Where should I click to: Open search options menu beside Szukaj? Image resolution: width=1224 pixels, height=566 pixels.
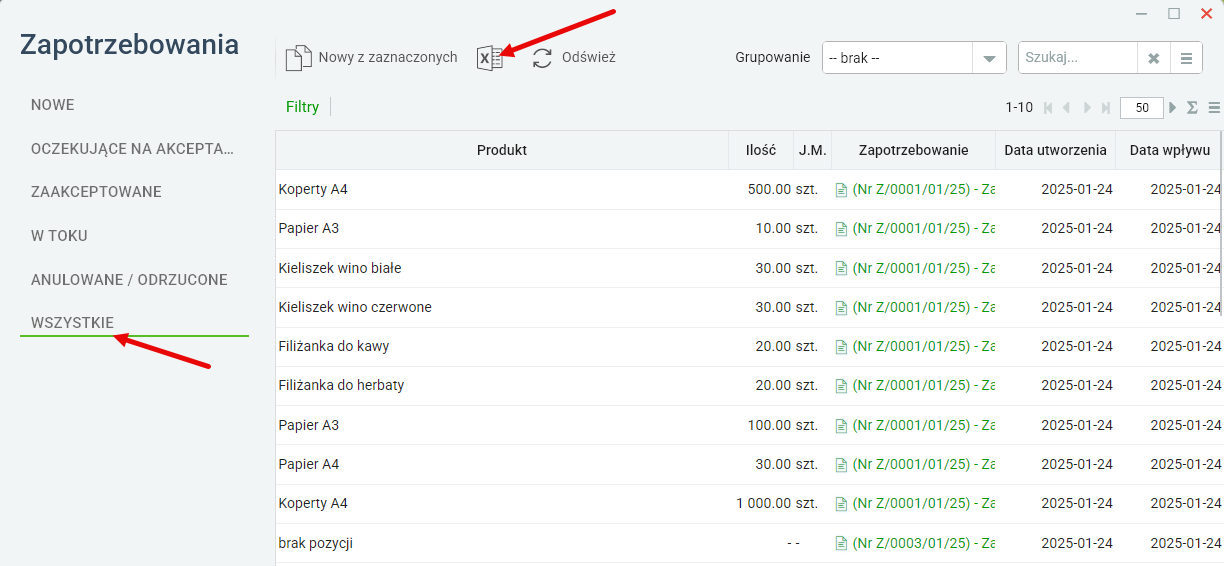[x=1186, y=58]
